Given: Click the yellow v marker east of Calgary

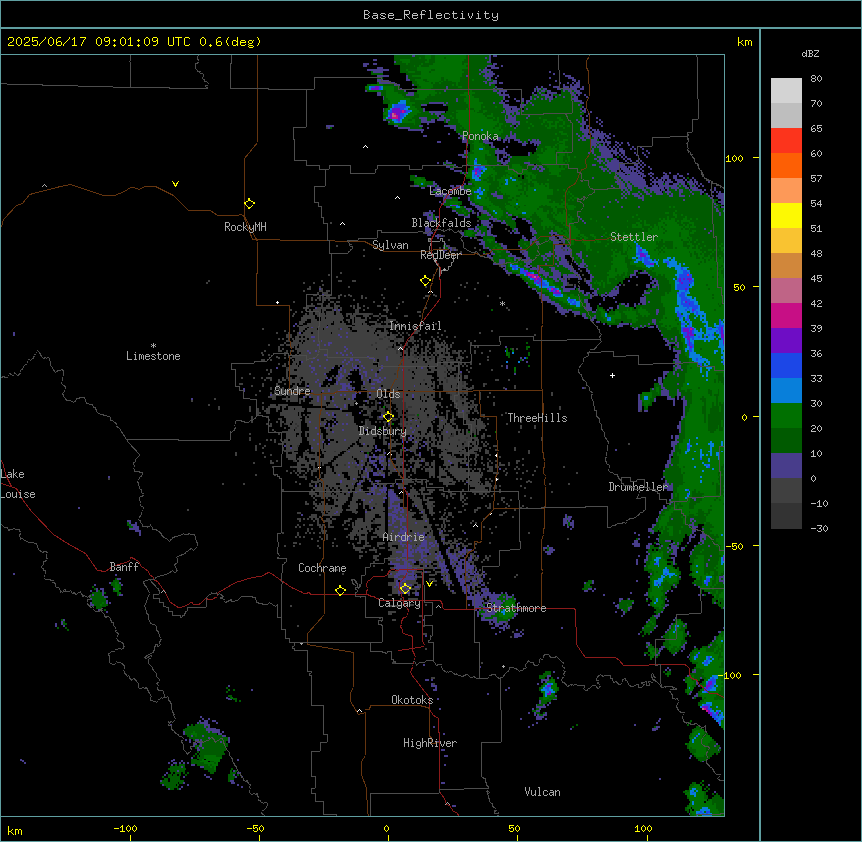Looking at the screenshot, I should click(x=429, y=584).
